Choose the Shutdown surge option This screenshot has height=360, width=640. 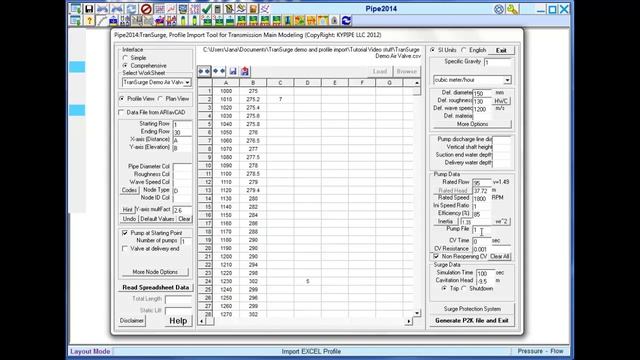(x=464, y=288)
